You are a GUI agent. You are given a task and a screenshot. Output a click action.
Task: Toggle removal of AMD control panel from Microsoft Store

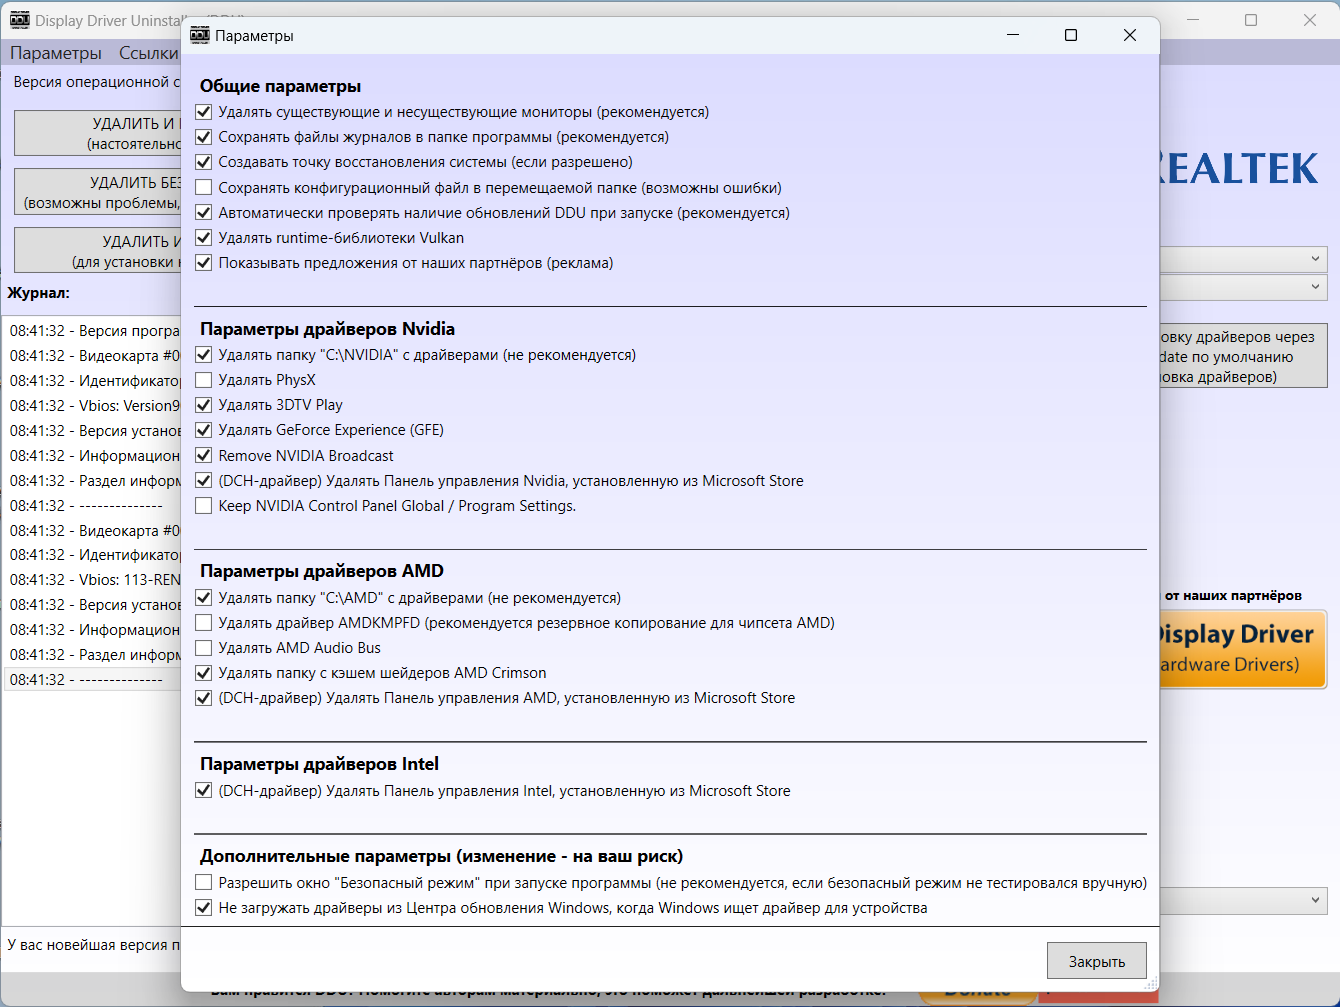click(x=204, y=698)
